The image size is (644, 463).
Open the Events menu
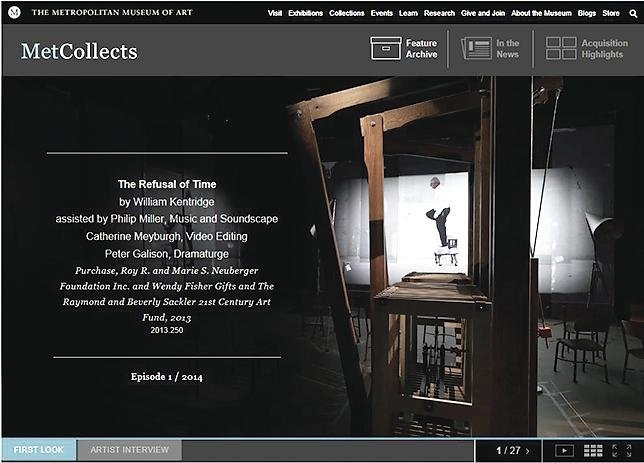click(x=382, y=13)
